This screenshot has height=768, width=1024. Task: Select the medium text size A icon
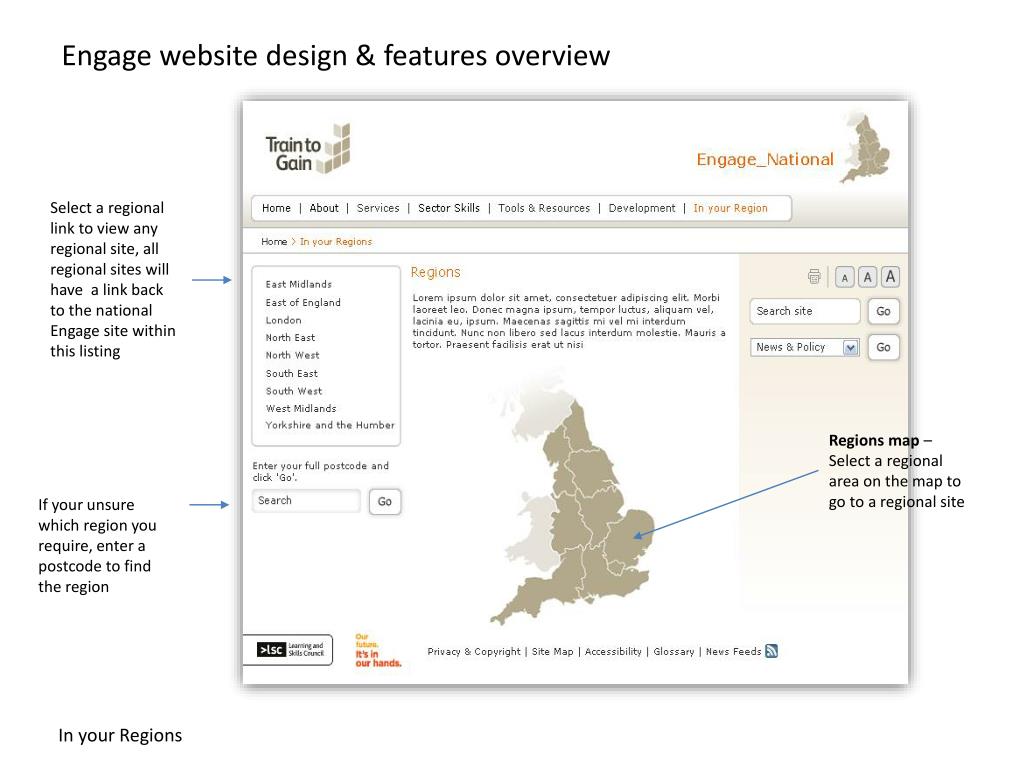pyautogui.click(x=867, y=277)
